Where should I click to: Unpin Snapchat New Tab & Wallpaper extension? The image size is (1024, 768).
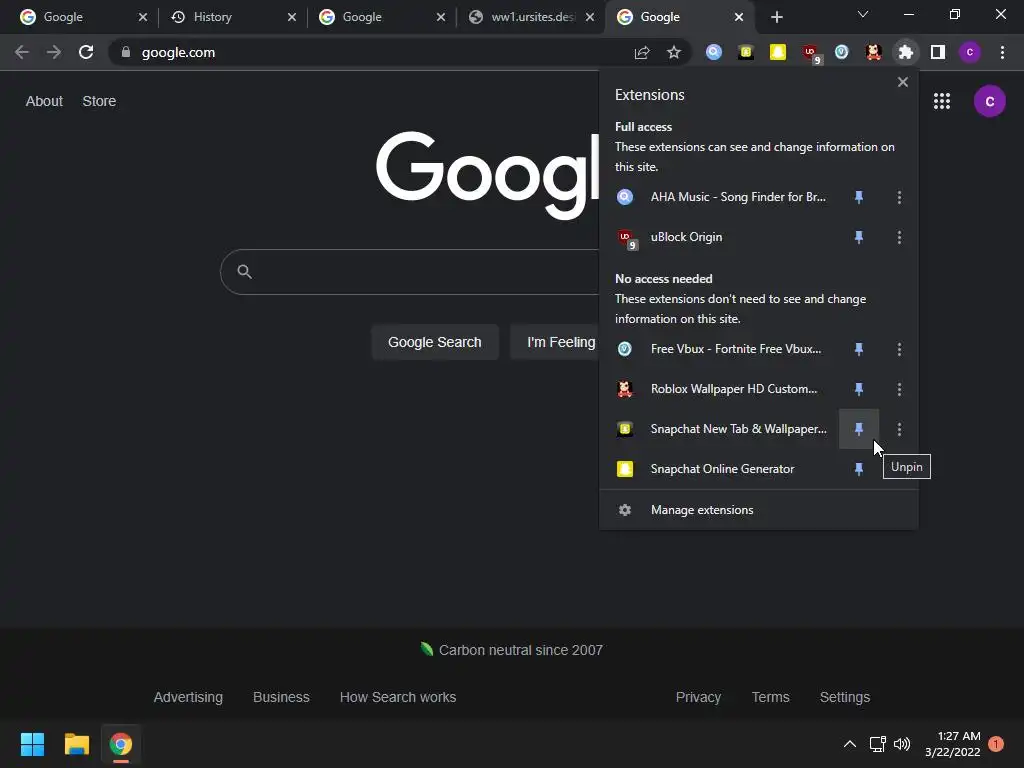[859, 429]
